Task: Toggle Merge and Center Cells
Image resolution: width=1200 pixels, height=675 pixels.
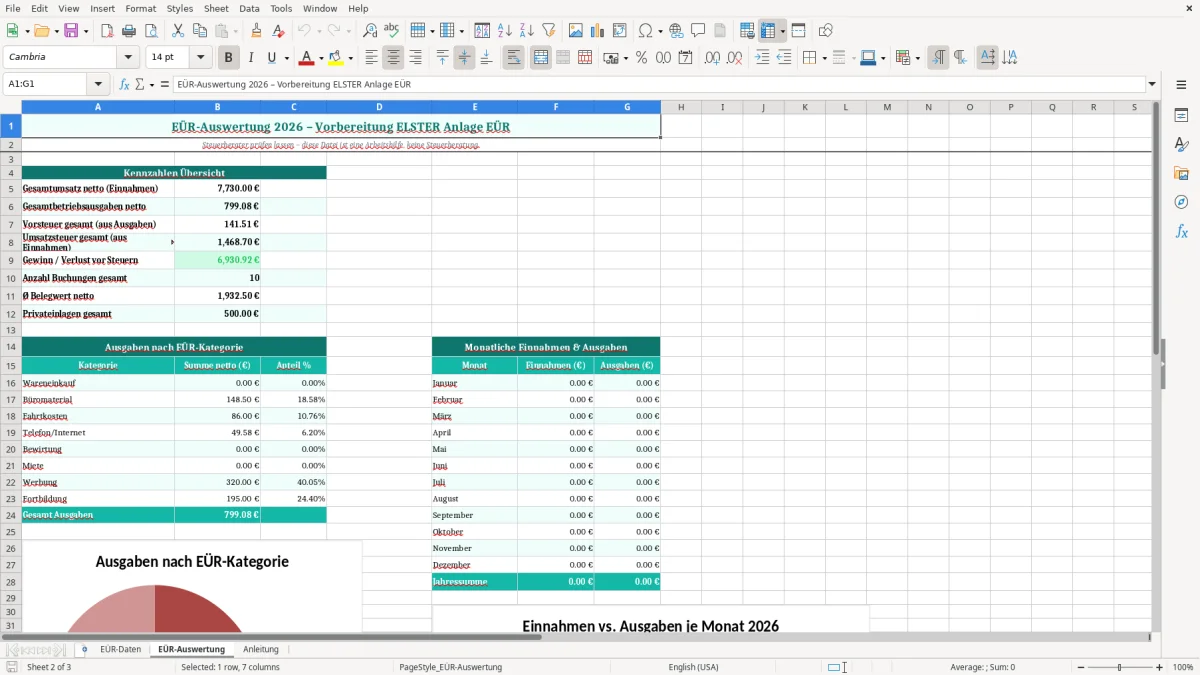Action: tap(540, 58)
